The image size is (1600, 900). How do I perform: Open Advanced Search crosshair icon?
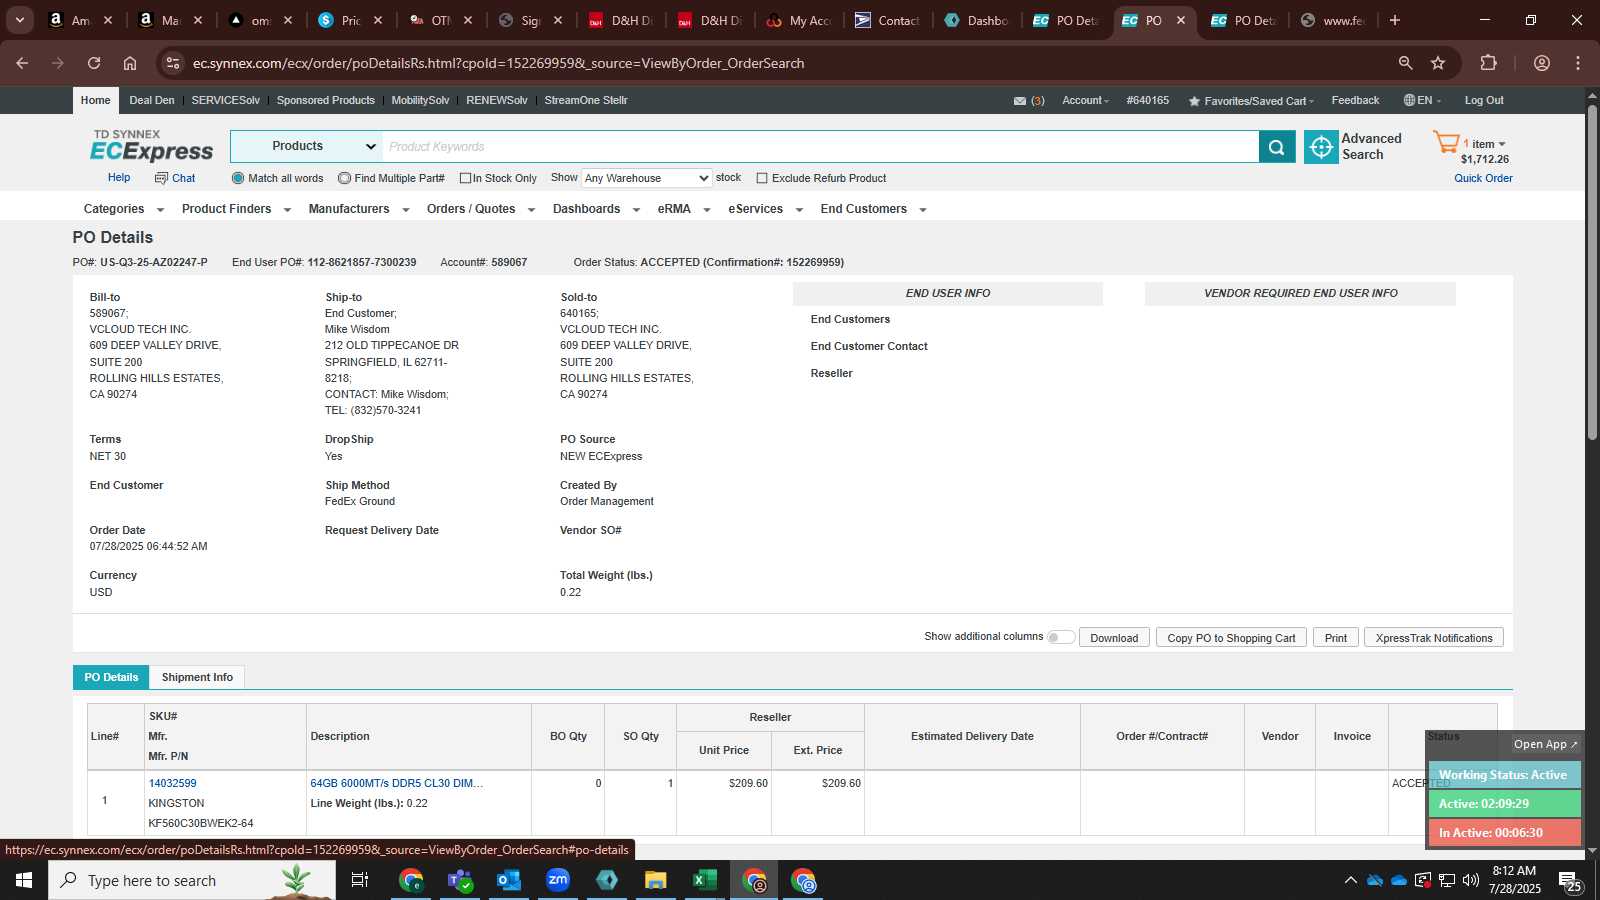(x=1321, y=147)
